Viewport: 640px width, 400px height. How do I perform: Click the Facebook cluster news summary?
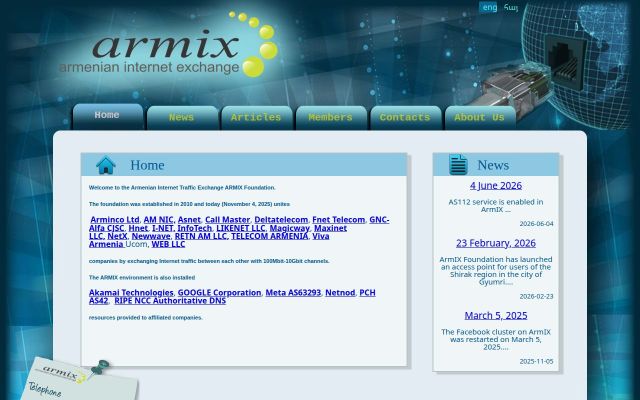[496, 340]
